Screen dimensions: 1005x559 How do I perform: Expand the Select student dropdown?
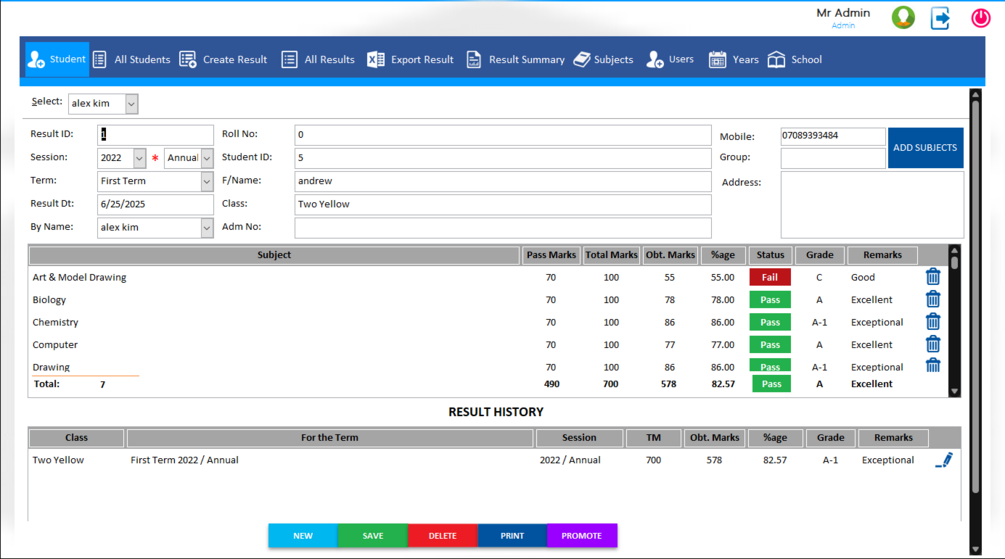tap(131, 103)
